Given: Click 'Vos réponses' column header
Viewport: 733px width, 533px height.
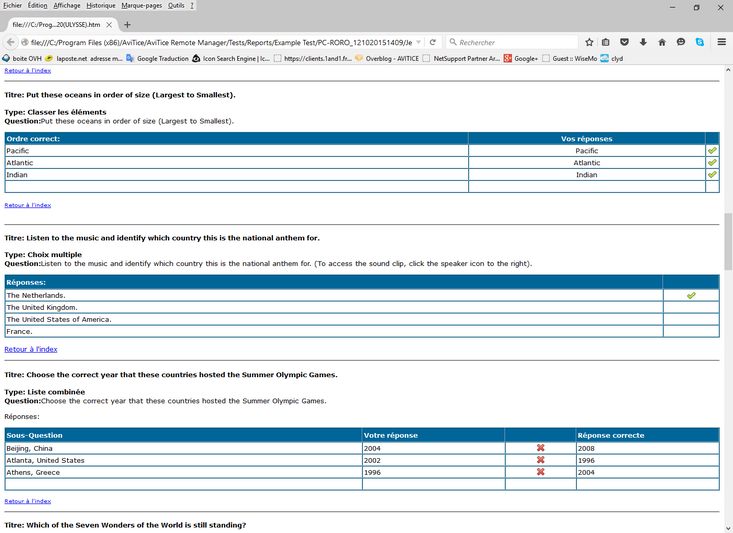Looking at the screenshot, I should point(587,138).
